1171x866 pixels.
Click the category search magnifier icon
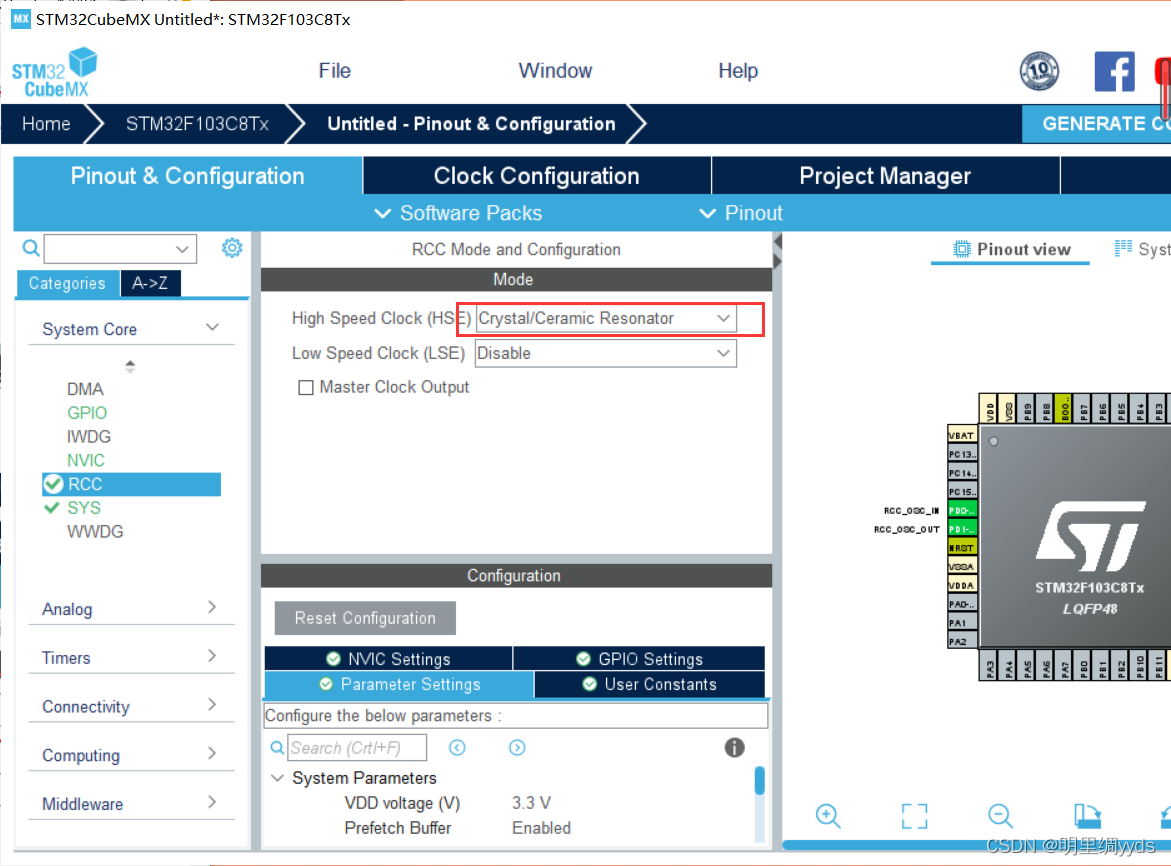point(31,248)
